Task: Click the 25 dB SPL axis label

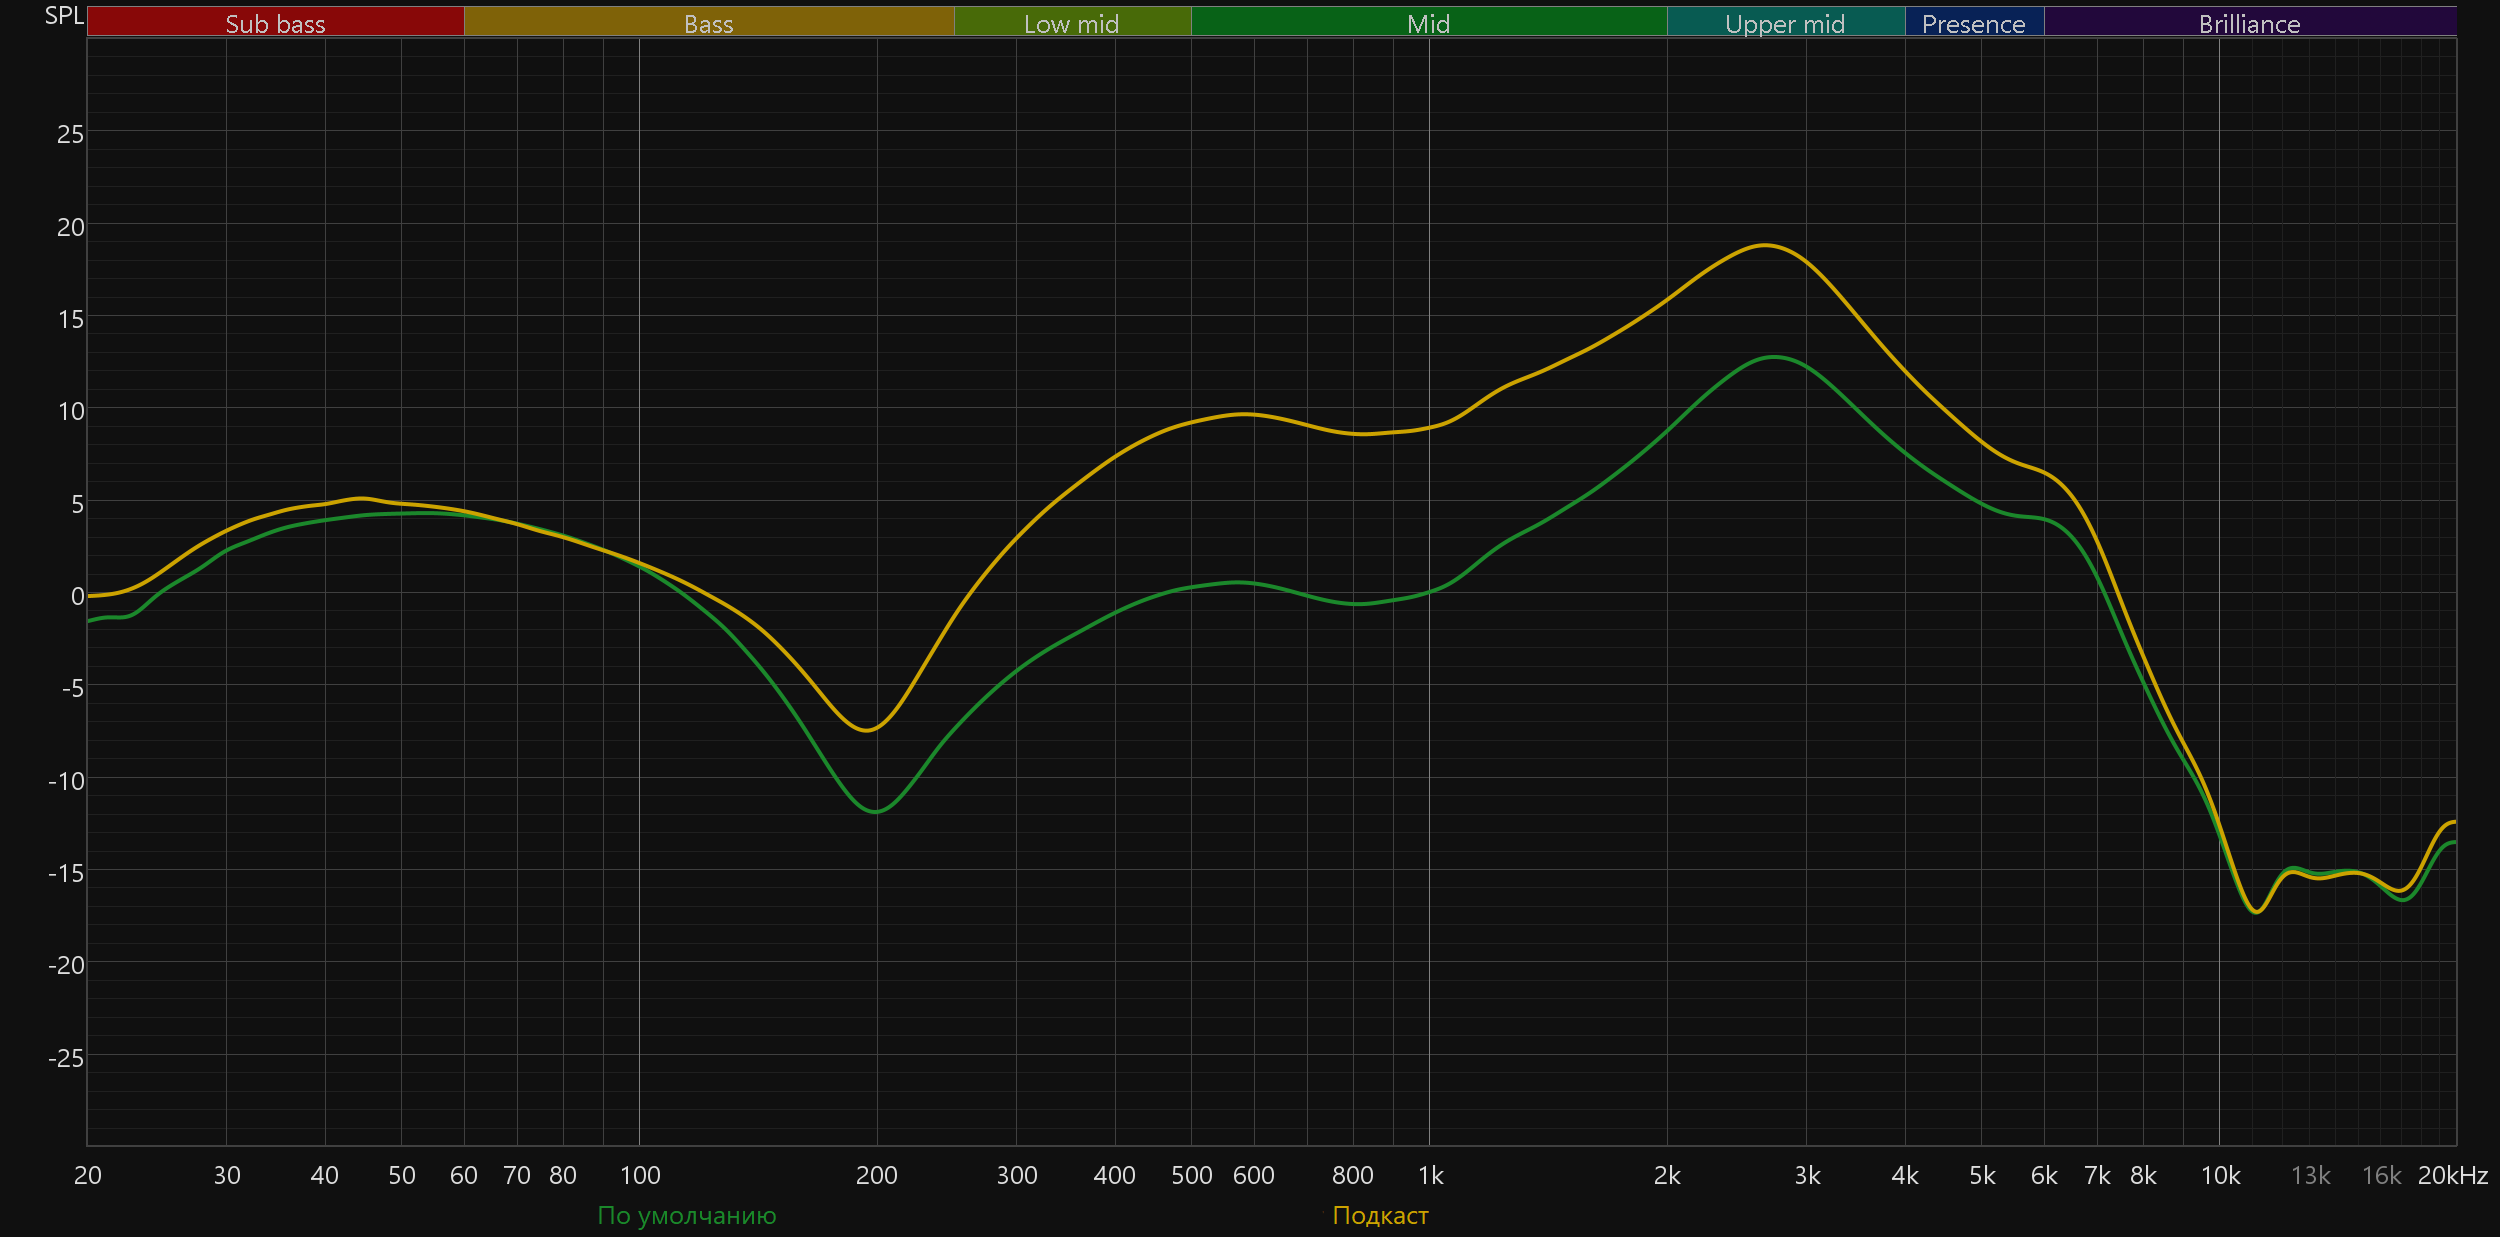Action: click(x=70, y=134)
